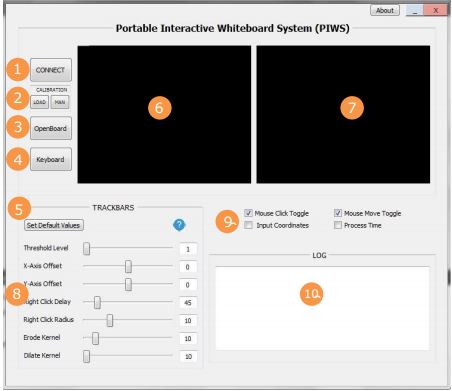
Task: Disable the Mouse Click Toggle checkbox
Action: tap(248, 213)
